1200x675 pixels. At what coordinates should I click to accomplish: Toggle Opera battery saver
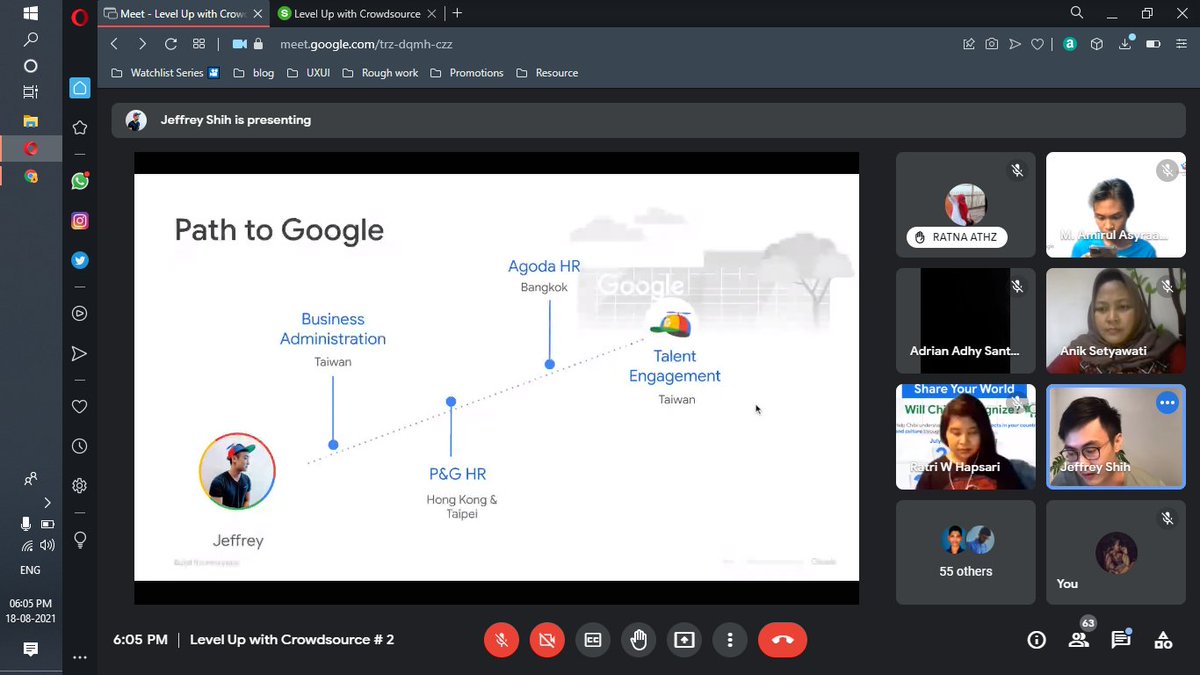tap(1153, 44)
